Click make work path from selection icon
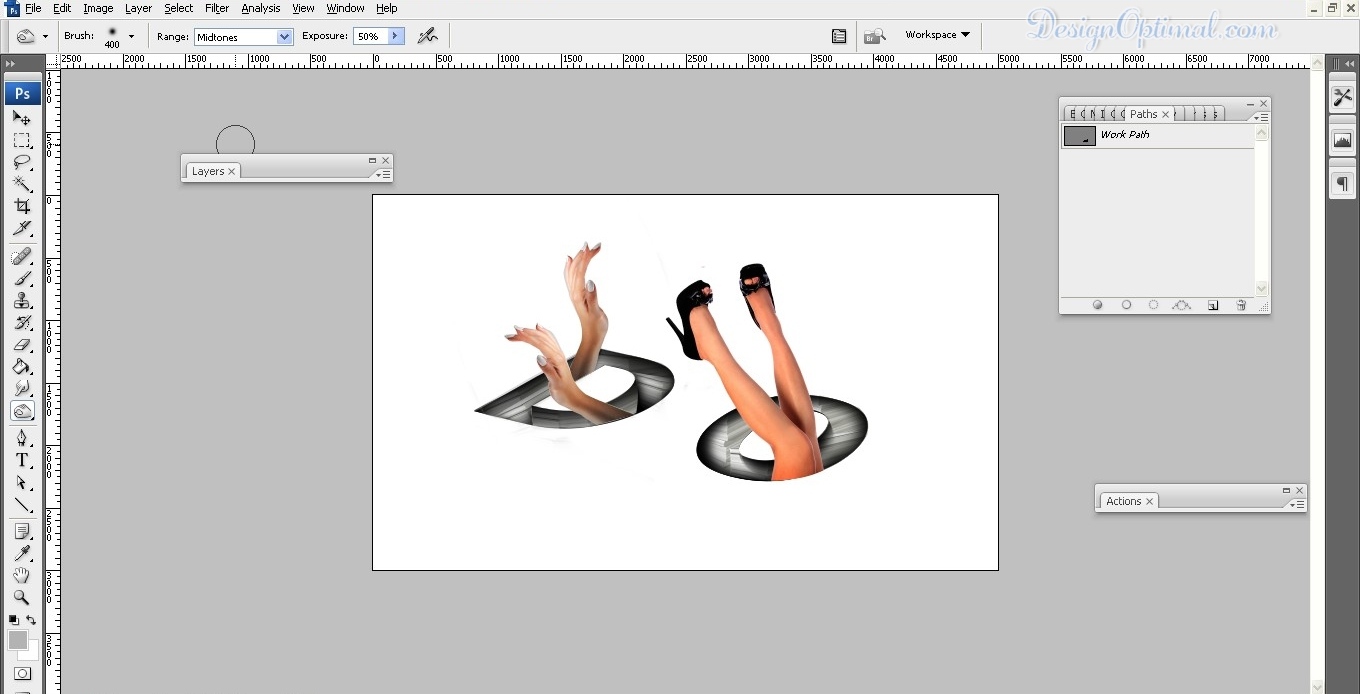Viewport: 1360px width, 694px height. point(1182,305)
